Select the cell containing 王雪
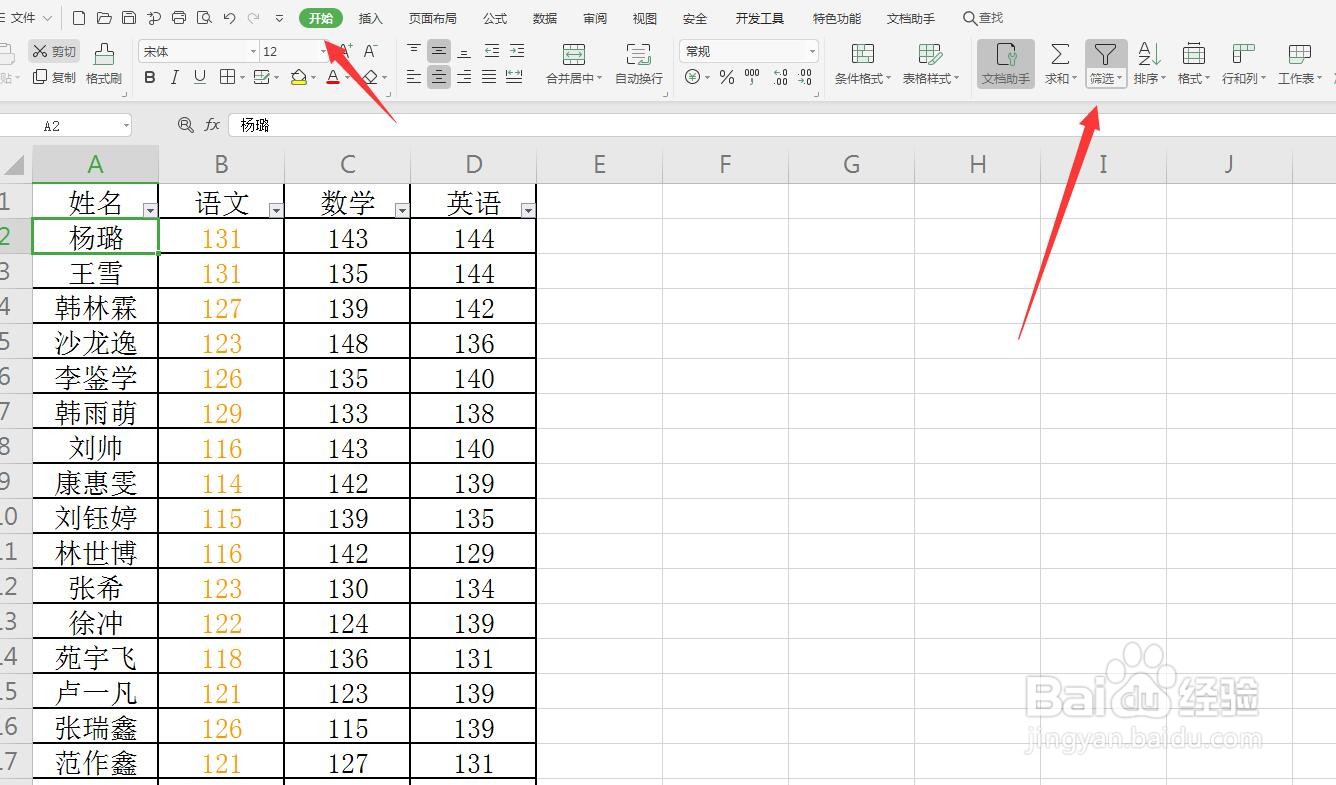The image size is (1336, 785). (95, 271)
